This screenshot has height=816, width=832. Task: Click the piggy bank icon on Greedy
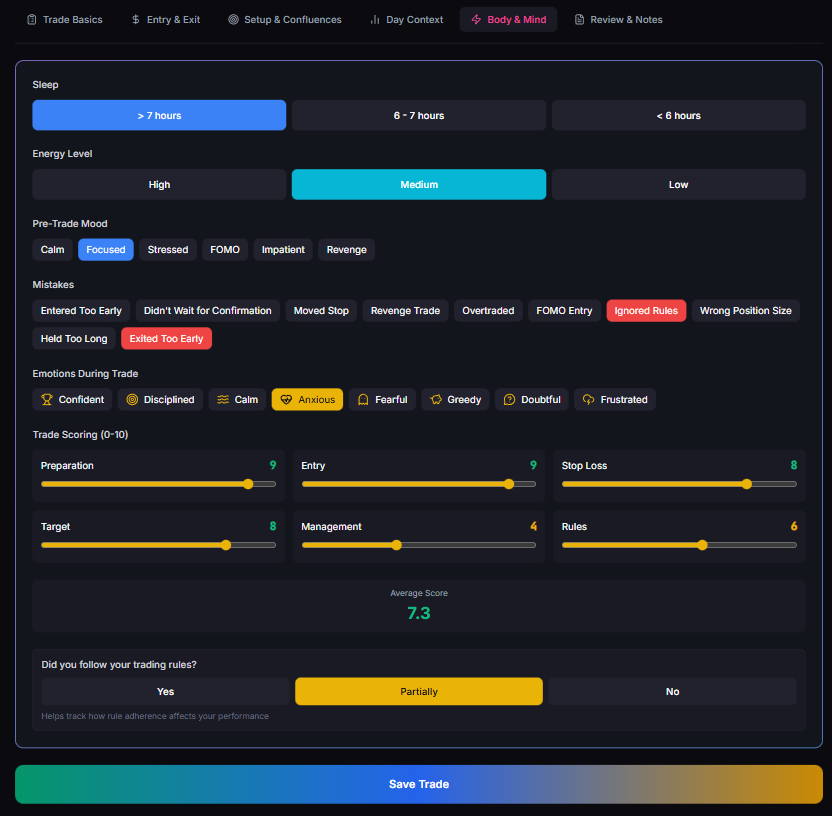click(435, 400)
